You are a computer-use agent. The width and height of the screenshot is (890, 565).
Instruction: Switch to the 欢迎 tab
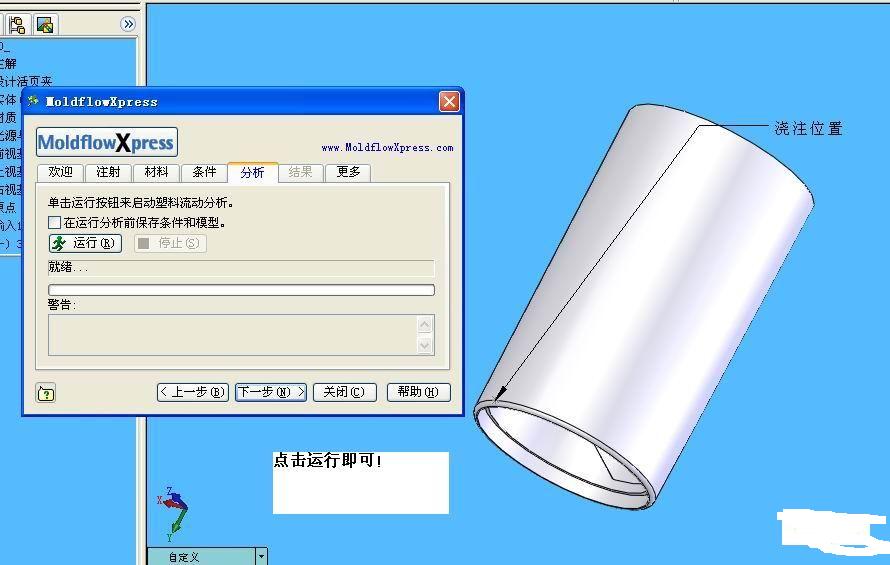pos(60,172)
